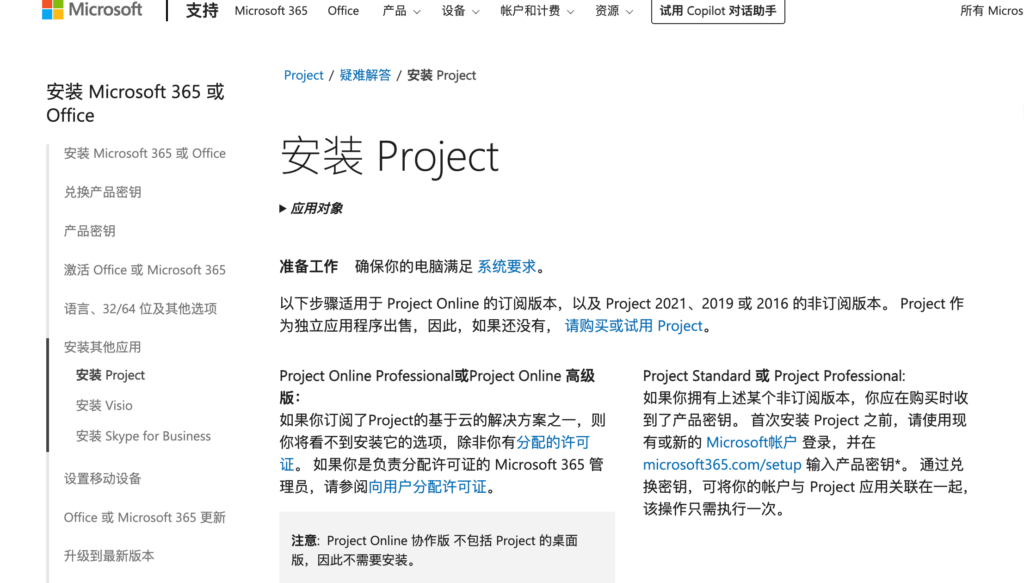The width and height of the screenshot is (1024, 583).
Task: Expand the 产品 dropdown menu
Action: pos(400,11)
